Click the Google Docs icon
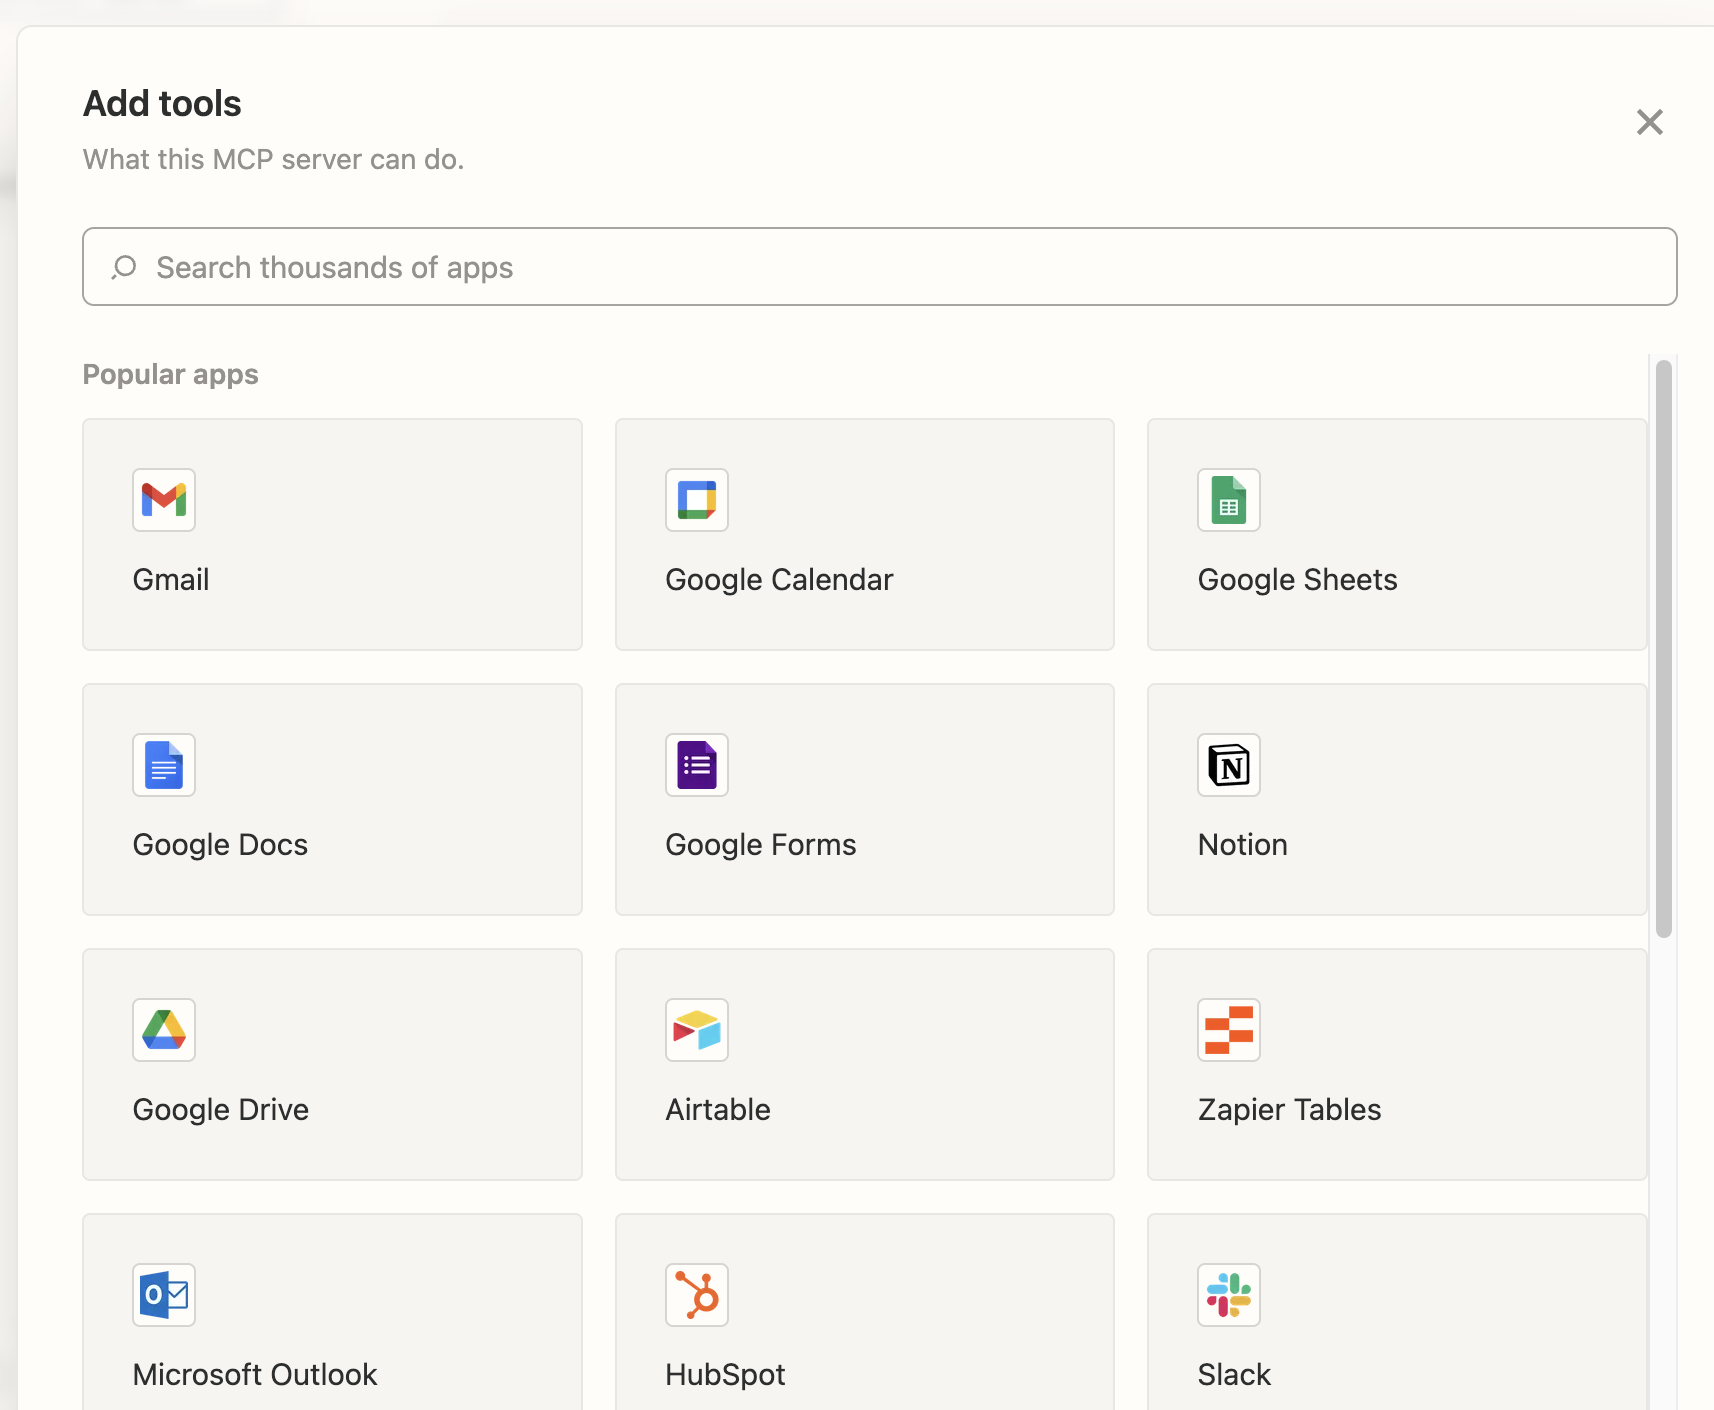 point(164,765)
